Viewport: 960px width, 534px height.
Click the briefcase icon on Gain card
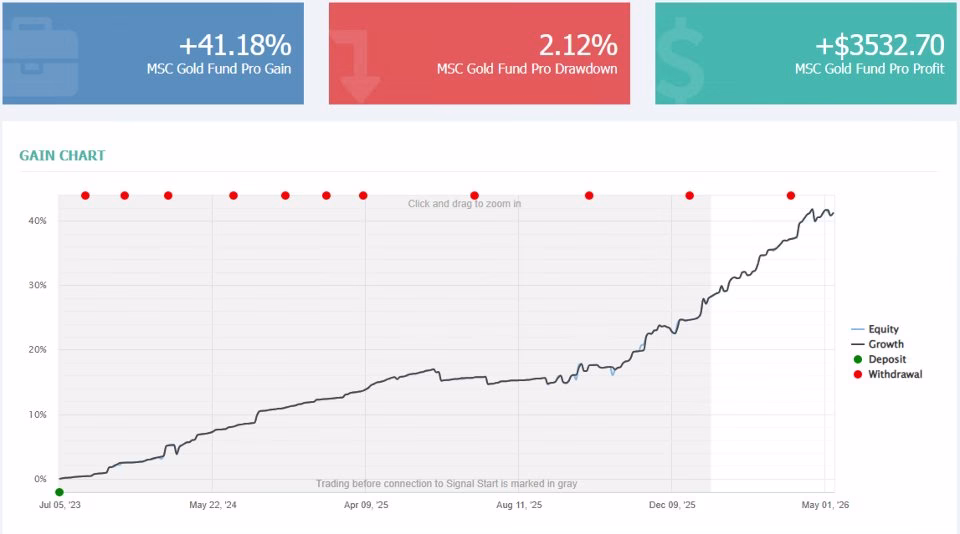pos(40,56)
